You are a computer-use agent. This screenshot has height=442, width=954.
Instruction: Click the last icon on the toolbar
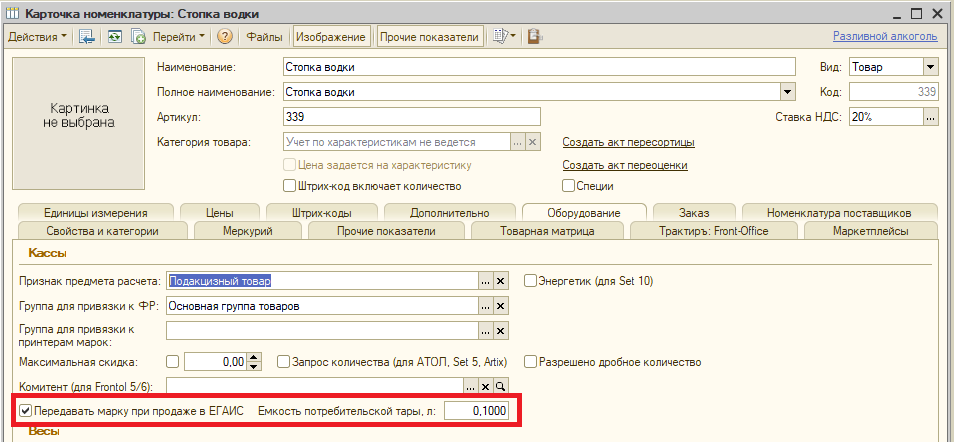(535, 37)
